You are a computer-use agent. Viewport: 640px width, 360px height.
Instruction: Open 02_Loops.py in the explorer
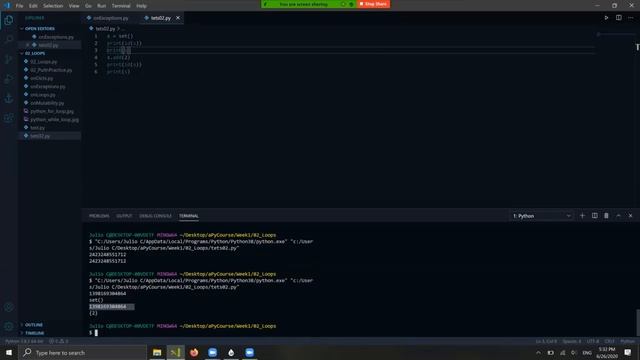44,62
